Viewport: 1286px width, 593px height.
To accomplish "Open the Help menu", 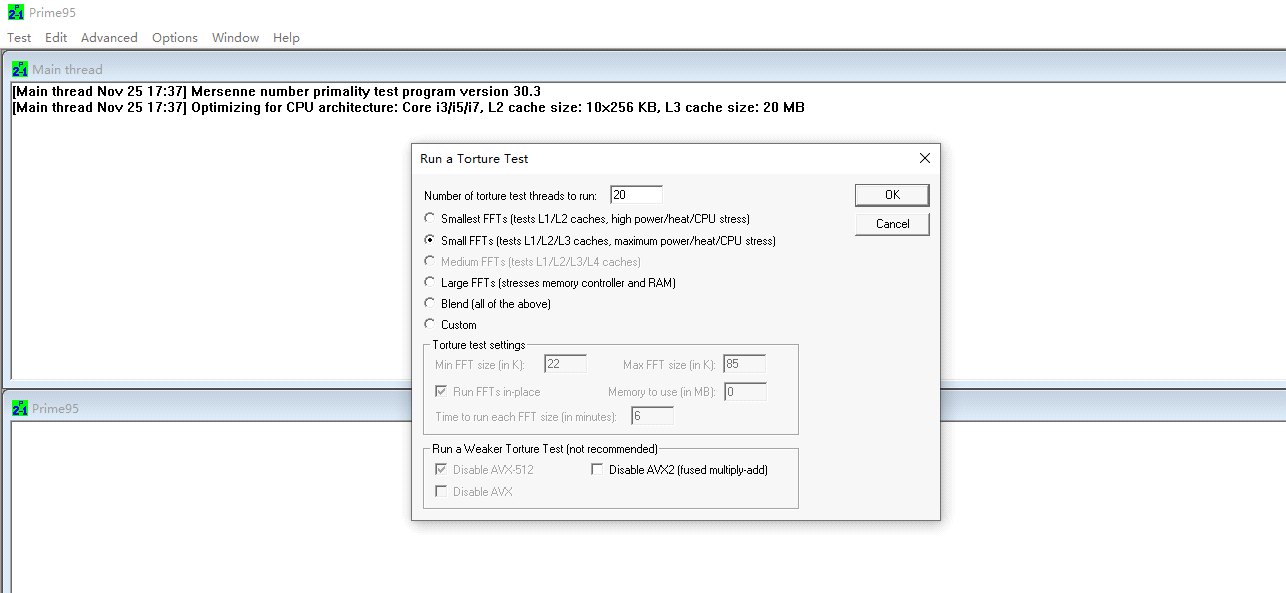I will [x=286, y=37].
